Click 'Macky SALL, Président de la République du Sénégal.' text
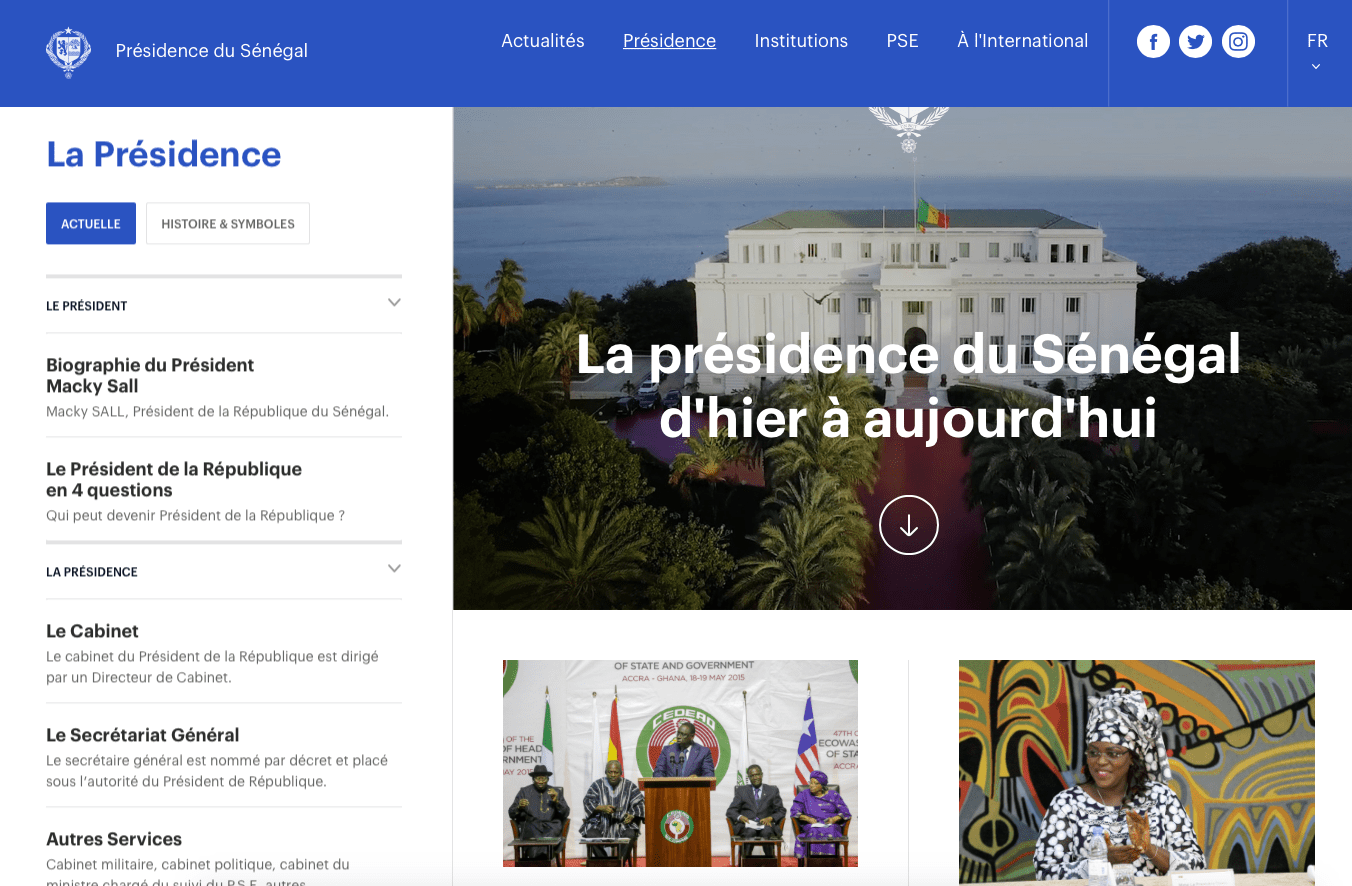This screenshot has width=1352, height=886. coord(217,411)
